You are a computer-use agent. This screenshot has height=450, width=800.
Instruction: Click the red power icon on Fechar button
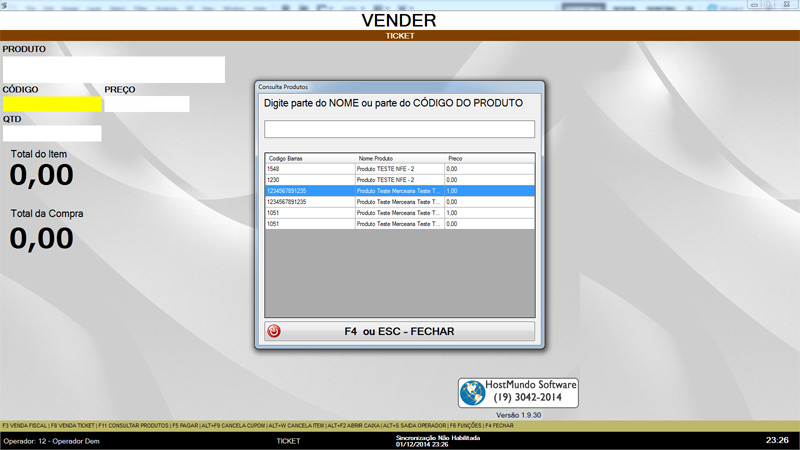[x=275, y=331]
